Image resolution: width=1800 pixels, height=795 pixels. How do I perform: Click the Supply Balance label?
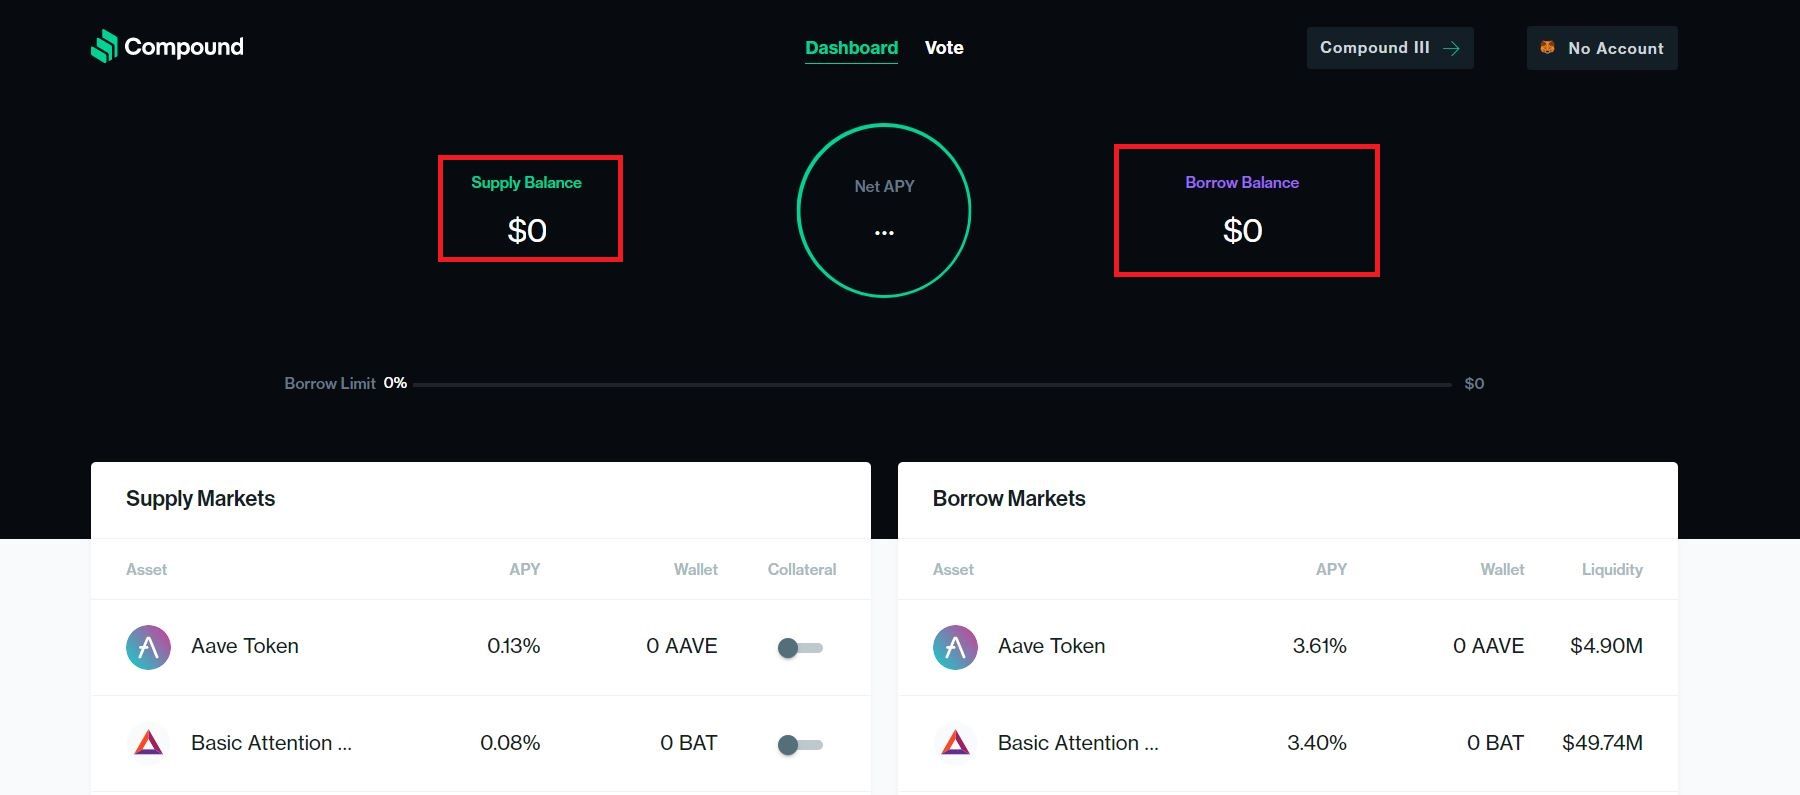(526, 182)
